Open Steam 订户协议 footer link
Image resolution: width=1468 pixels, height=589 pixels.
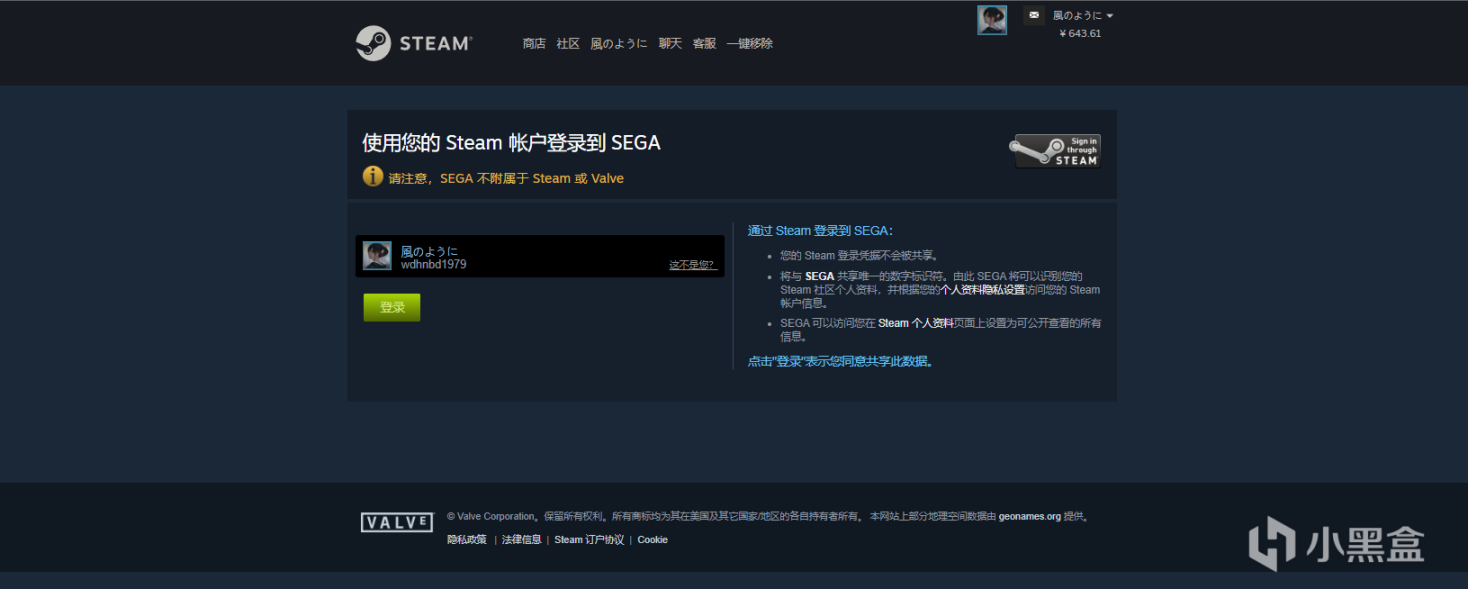pyautogui.click(x=589, y=540)
